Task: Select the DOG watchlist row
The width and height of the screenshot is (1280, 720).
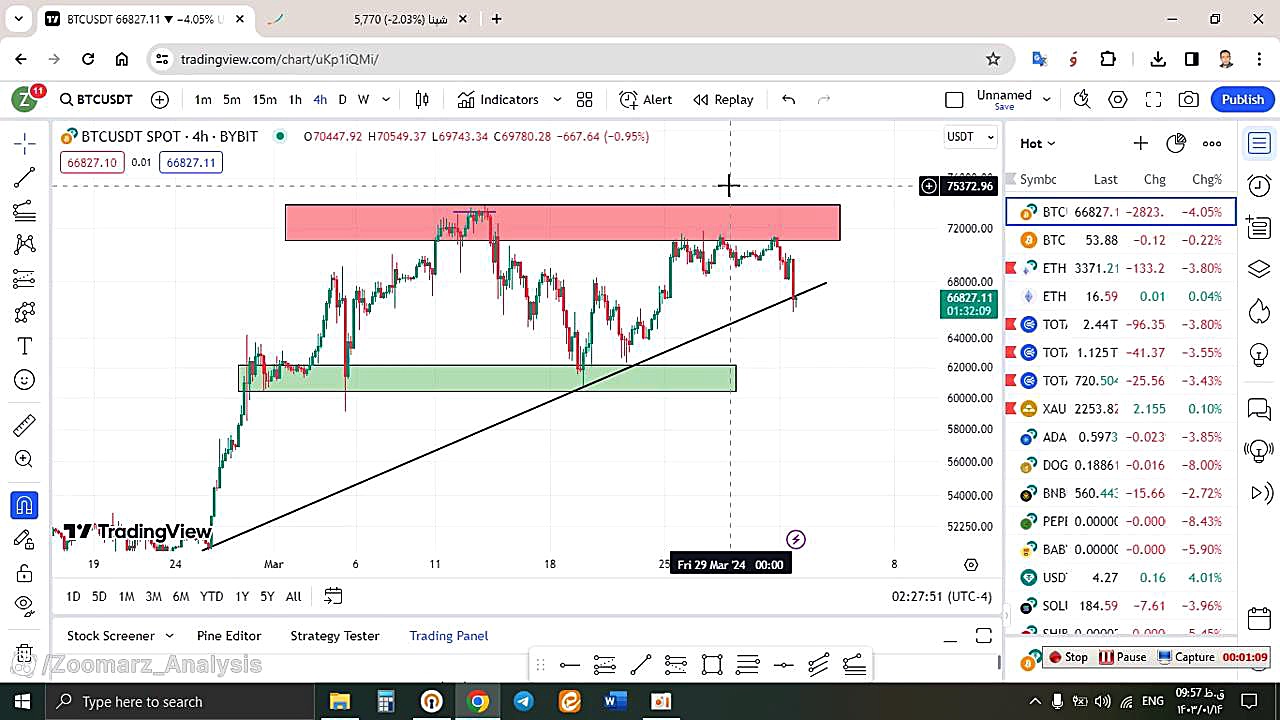Action: pyautogui.click(x=1121, y=465)
